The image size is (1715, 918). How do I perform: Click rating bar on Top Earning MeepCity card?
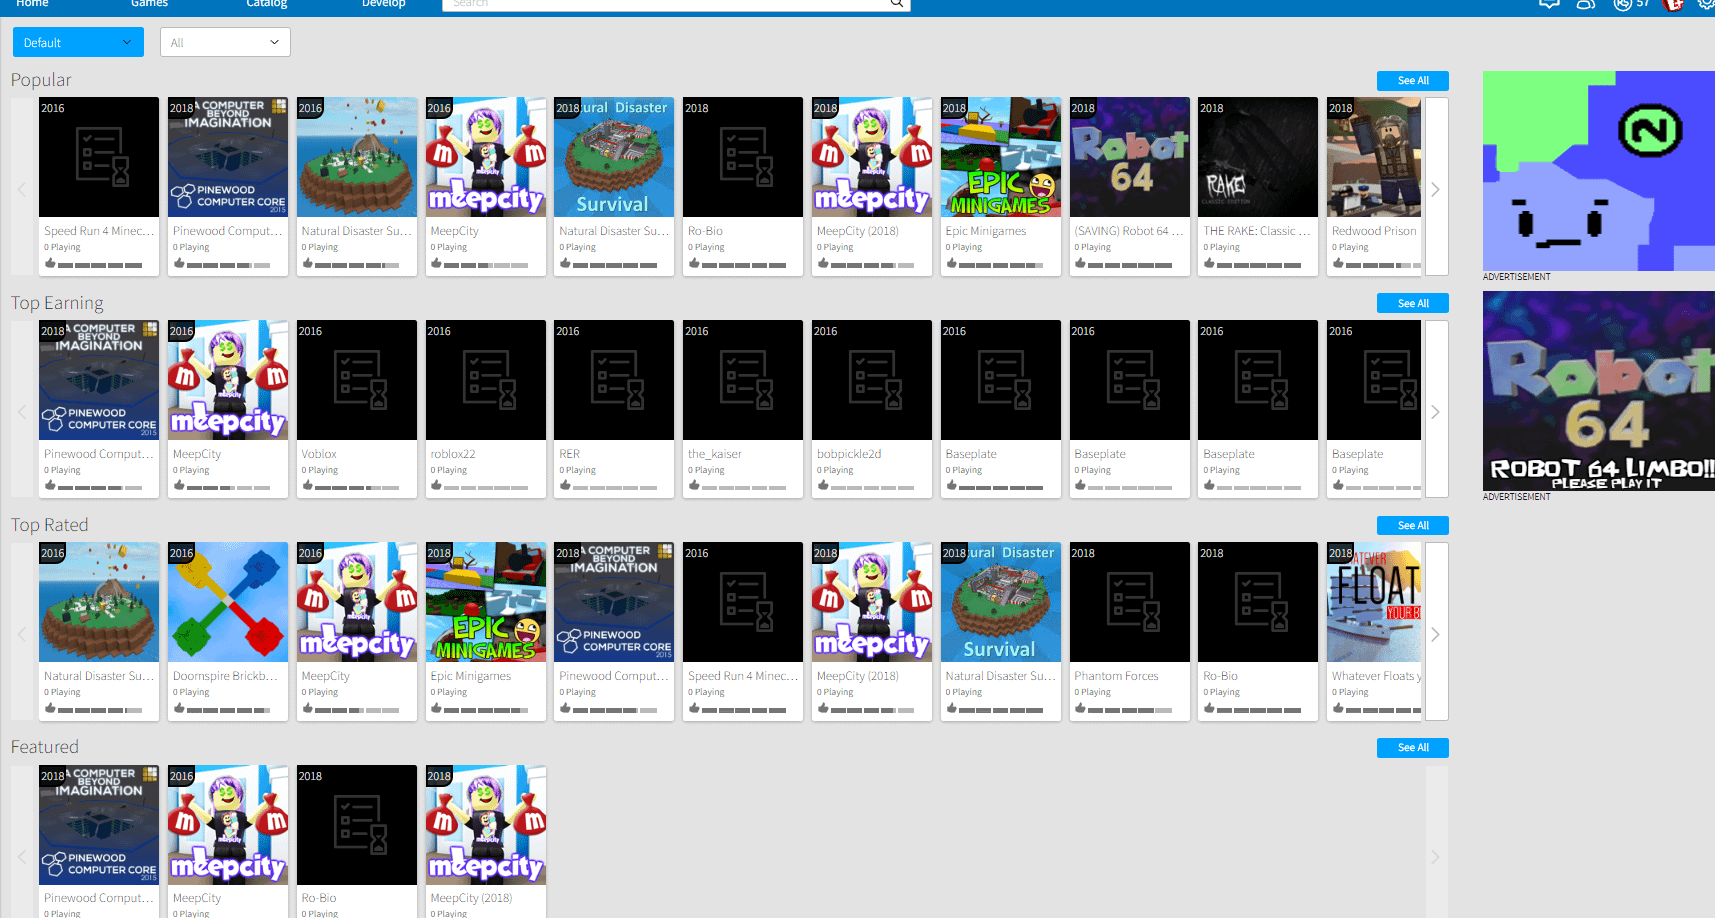pyautogui.click(x=228, y=487)
